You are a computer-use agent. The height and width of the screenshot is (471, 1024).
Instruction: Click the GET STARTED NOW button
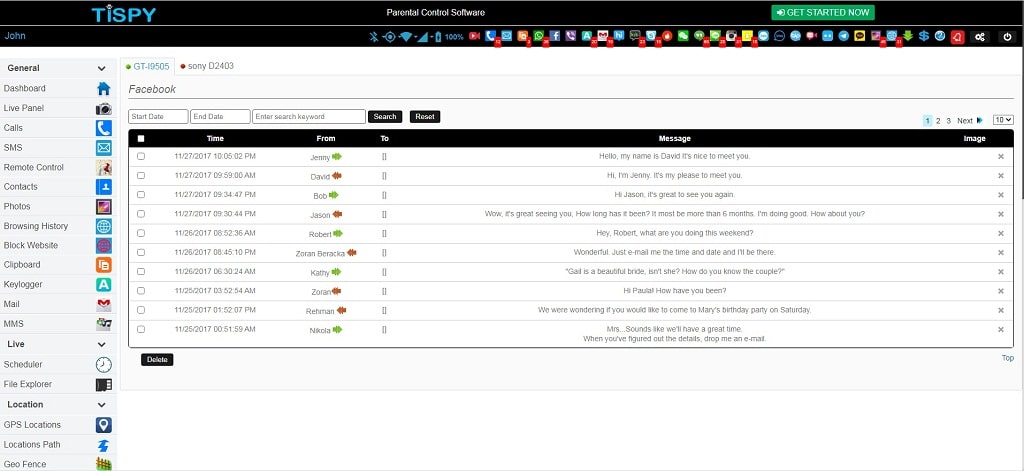click(x=823, y=12)
